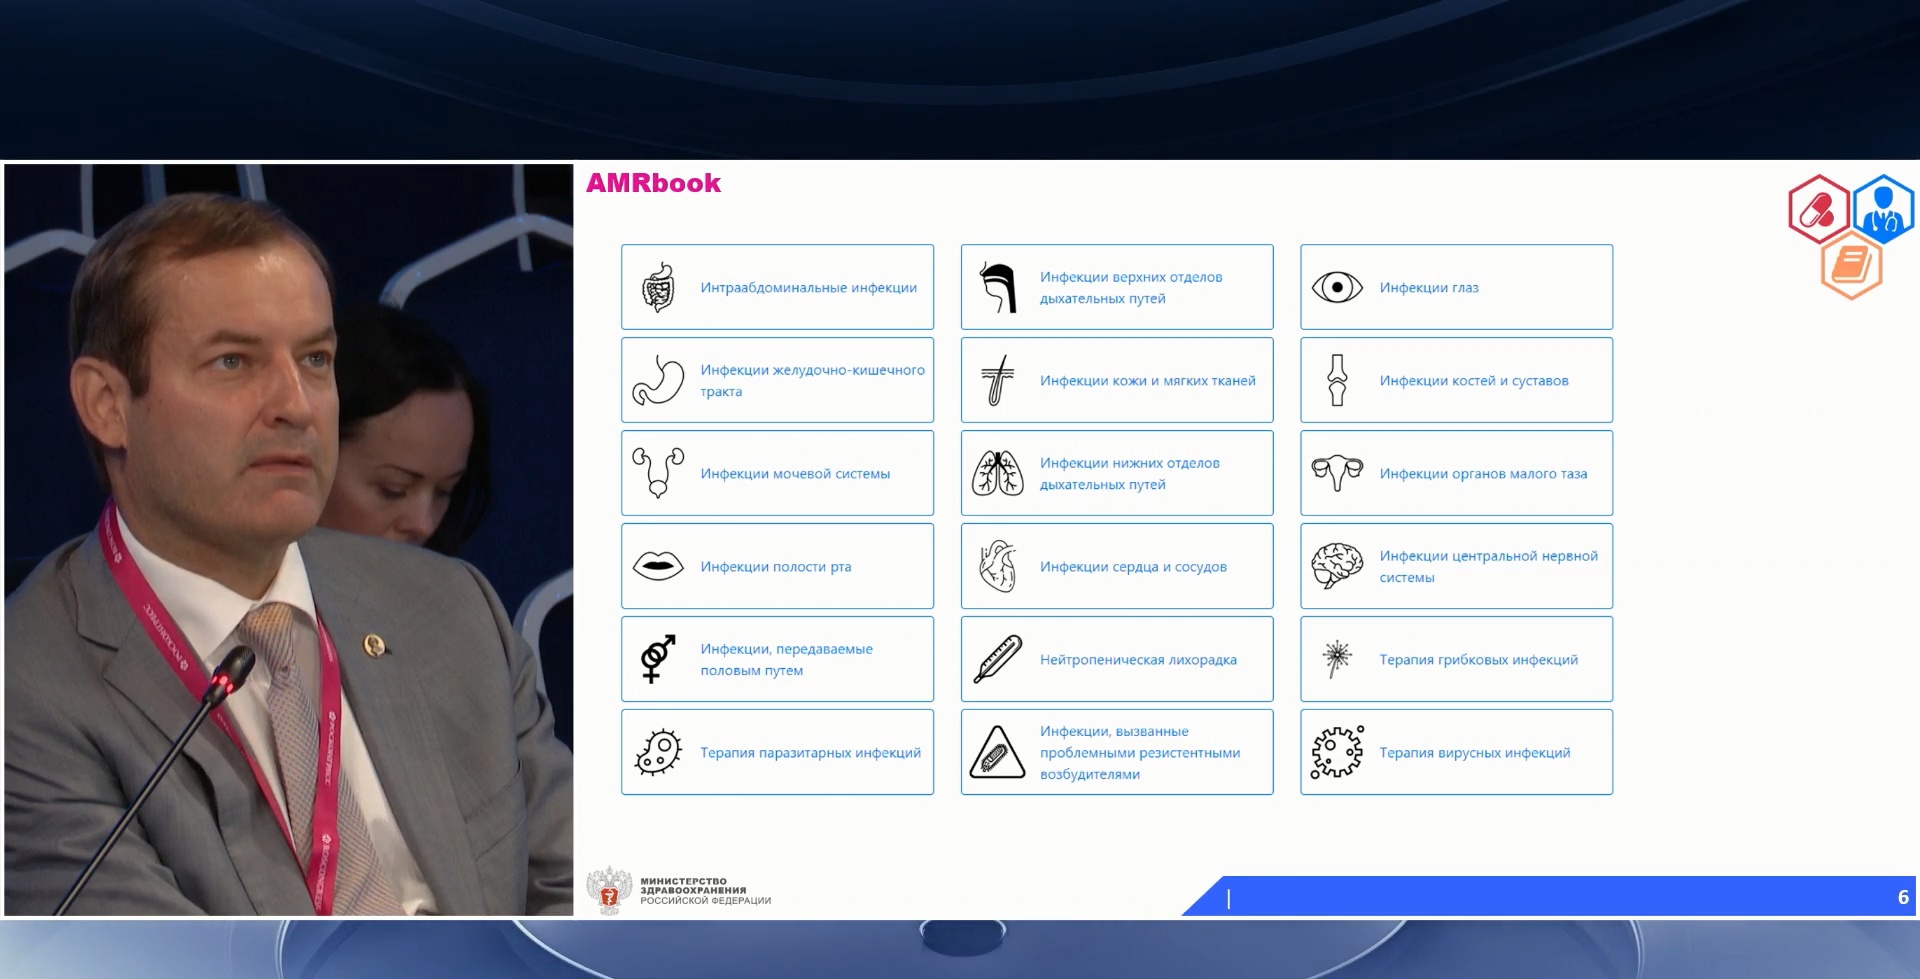Open Терапия паразитарных инфекций section
Viewport: 1920px width, 979px height.
777,752
